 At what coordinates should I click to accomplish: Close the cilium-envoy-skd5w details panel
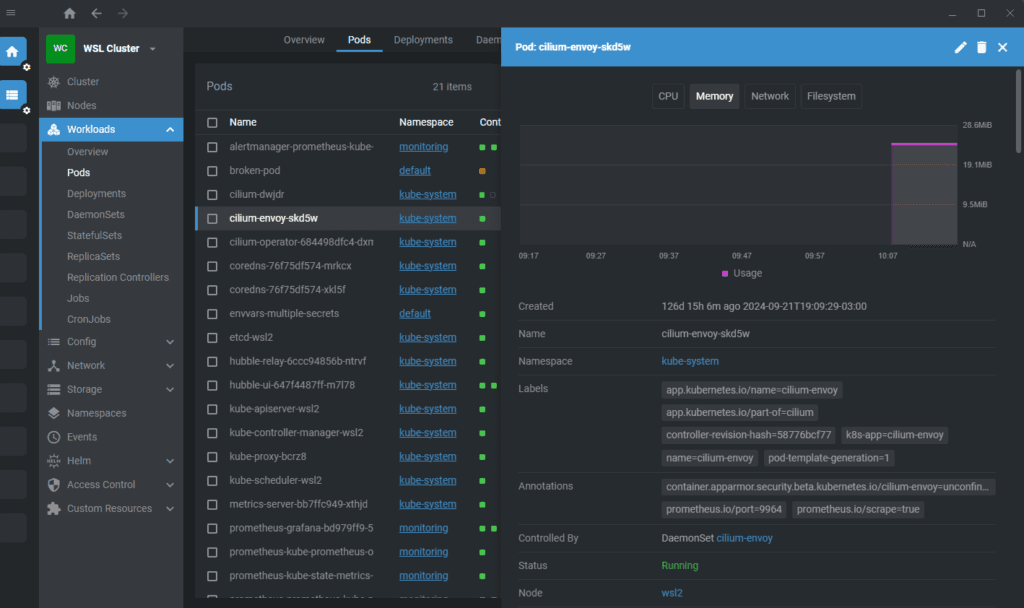pyautogui.click(x=1002, y=47)
